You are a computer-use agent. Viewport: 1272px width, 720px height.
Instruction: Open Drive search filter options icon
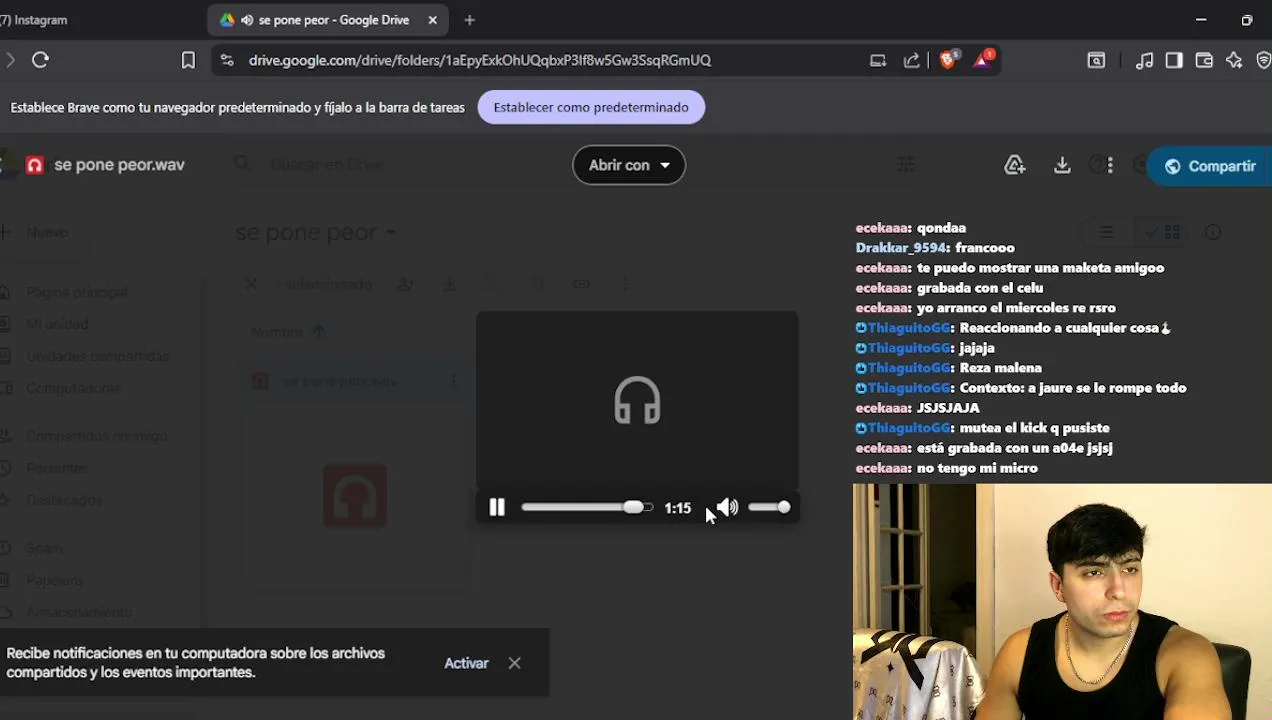point(905,164)
